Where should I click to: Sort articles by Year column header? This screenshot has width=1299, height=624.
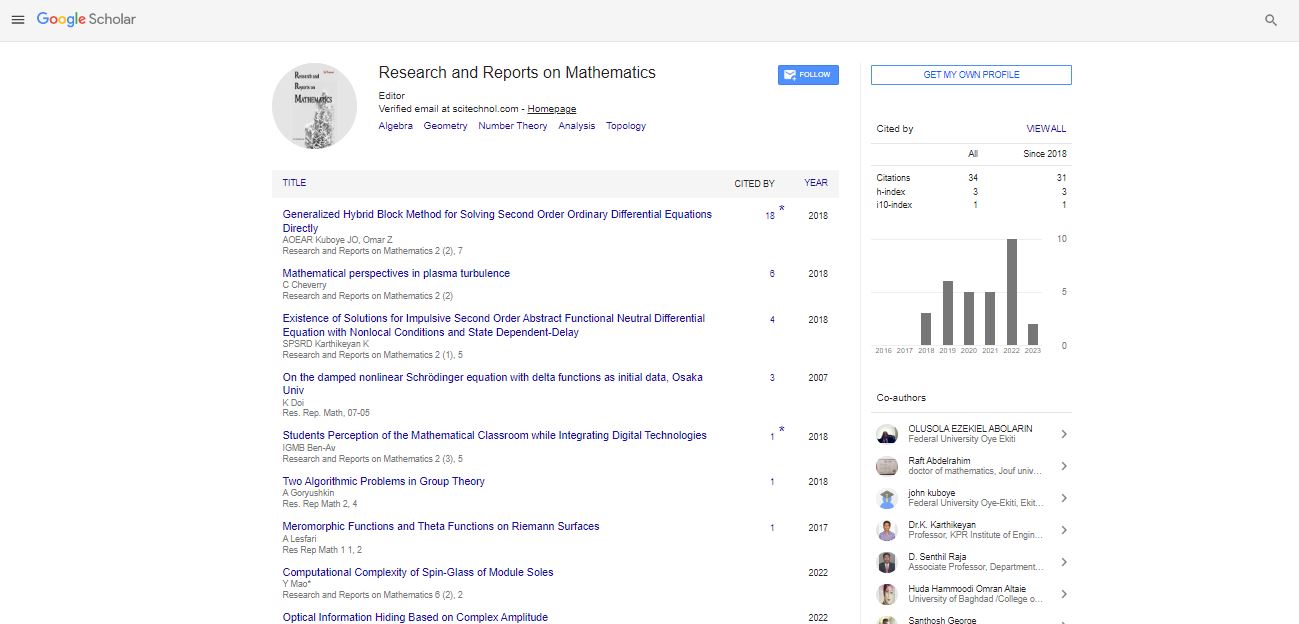click(816, 183)
